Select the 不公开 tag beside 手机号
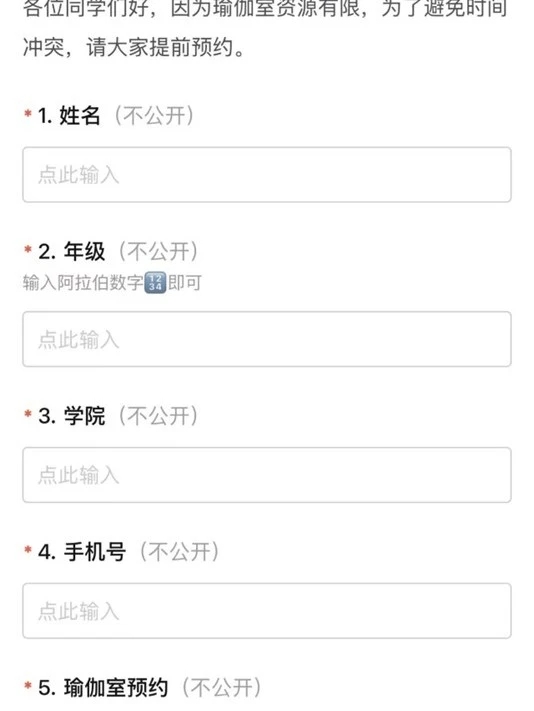 point(179,551)
